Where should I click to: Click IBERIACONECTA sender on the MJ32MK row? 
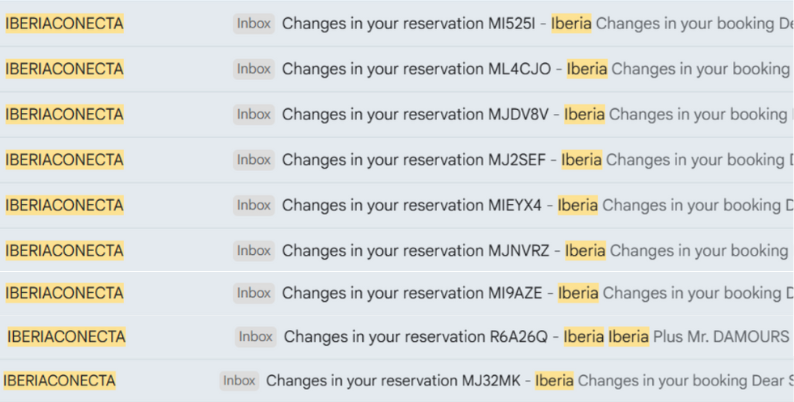(x=60, y=381)
